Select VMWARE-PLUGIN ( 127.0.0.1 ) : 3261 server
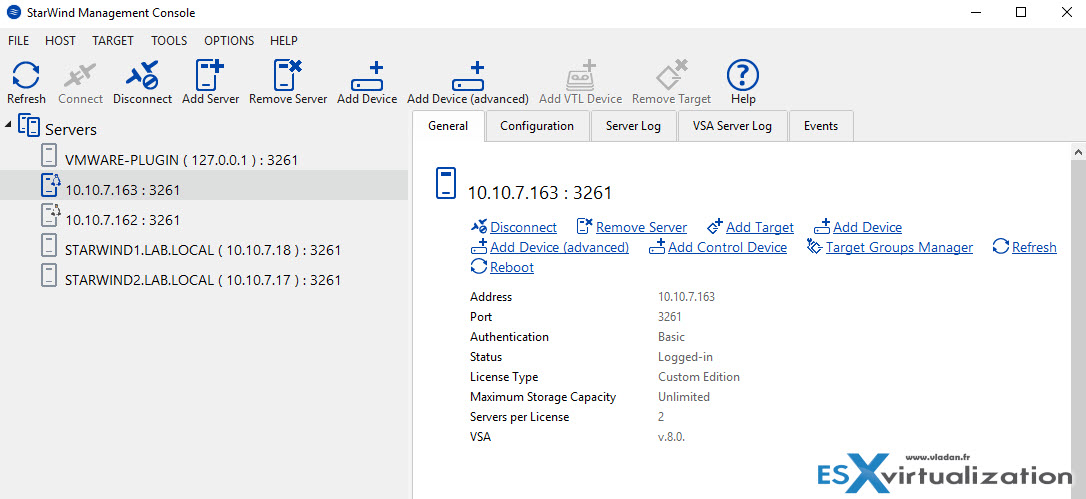This screenshot has width=1086, height=499. [181, 160]
